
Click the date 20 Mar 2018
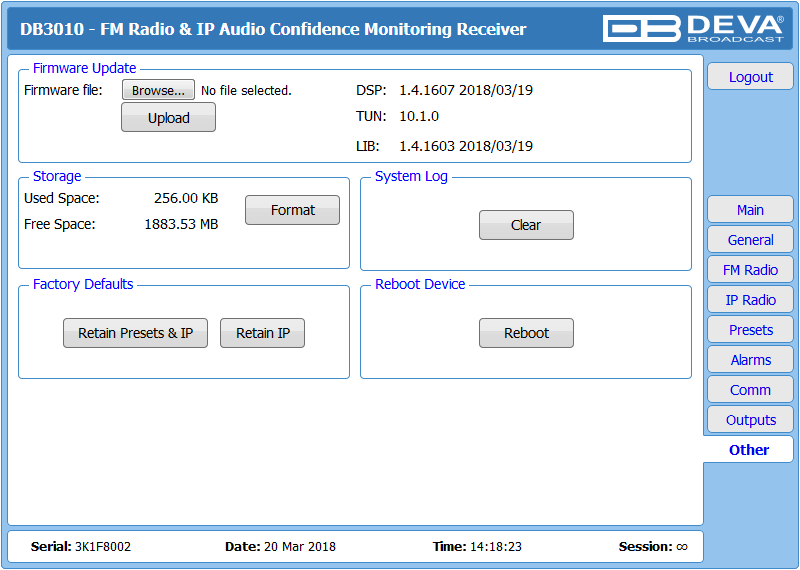pyautogui.click(x=299, y=547)
